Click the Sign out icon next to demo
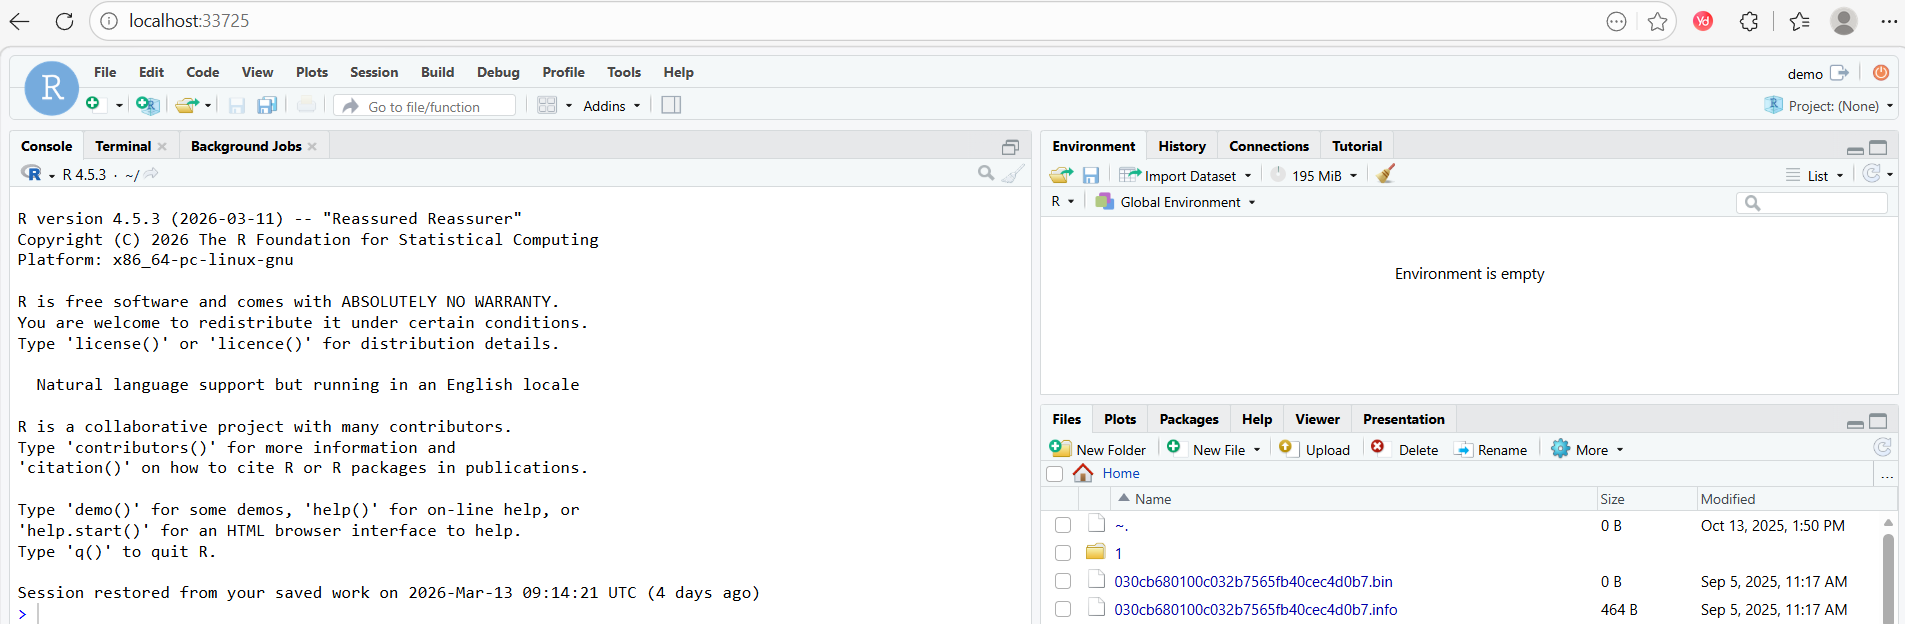 (x=1840, y=73)
